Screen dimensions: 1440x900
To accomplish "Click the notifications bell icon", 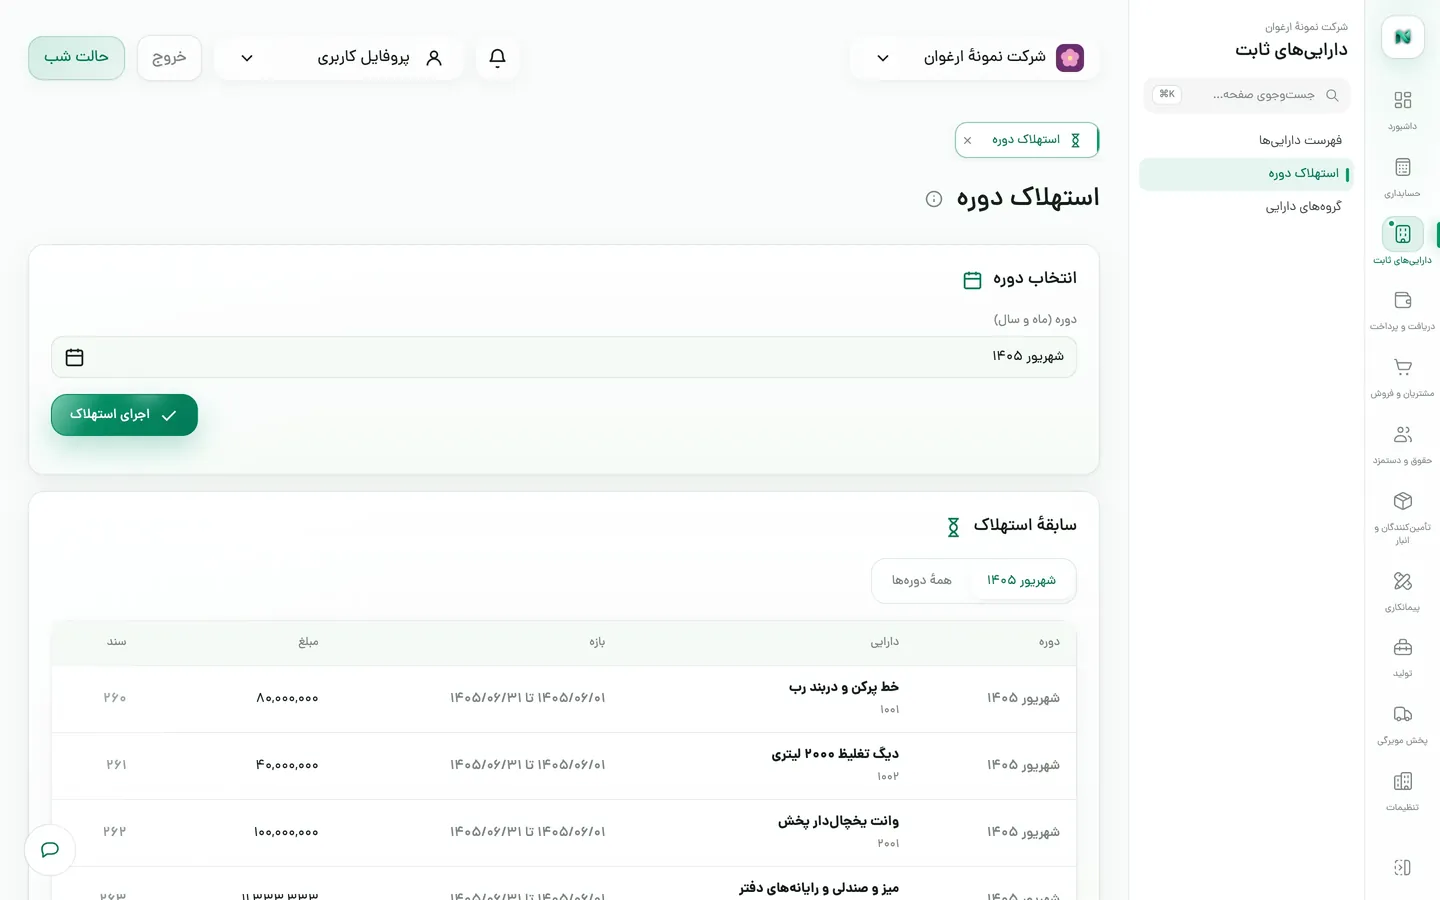I will pos(497,58).
